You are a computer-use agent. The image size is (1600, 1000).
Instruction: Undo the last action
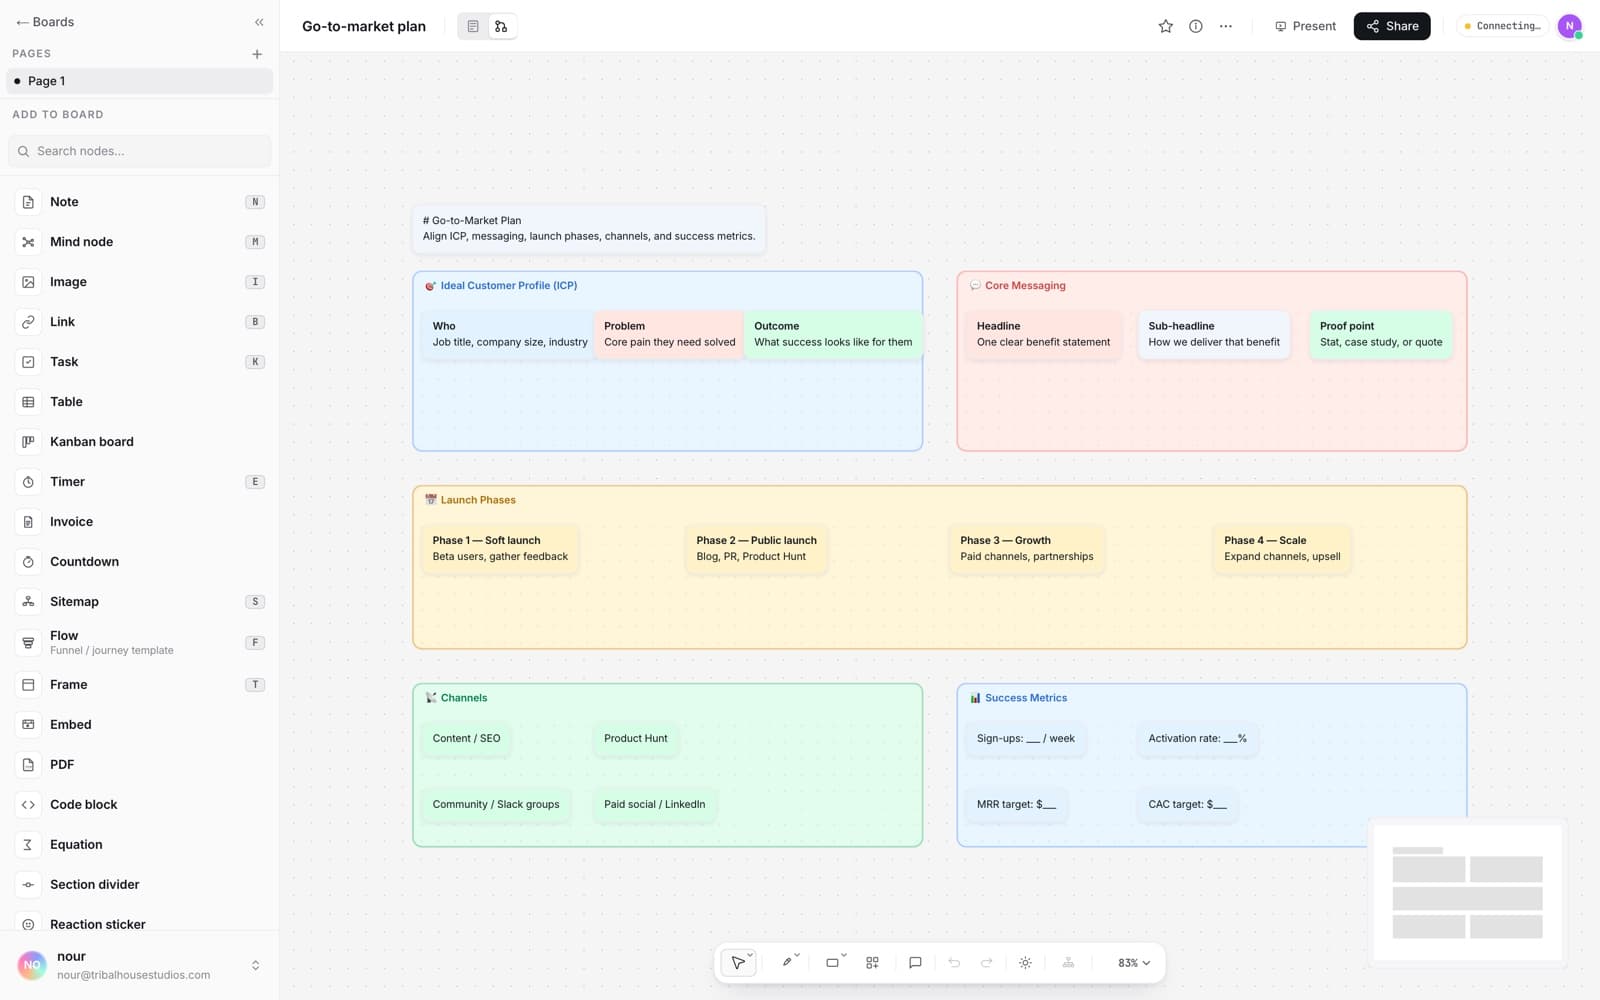click(x=954, y=963)
